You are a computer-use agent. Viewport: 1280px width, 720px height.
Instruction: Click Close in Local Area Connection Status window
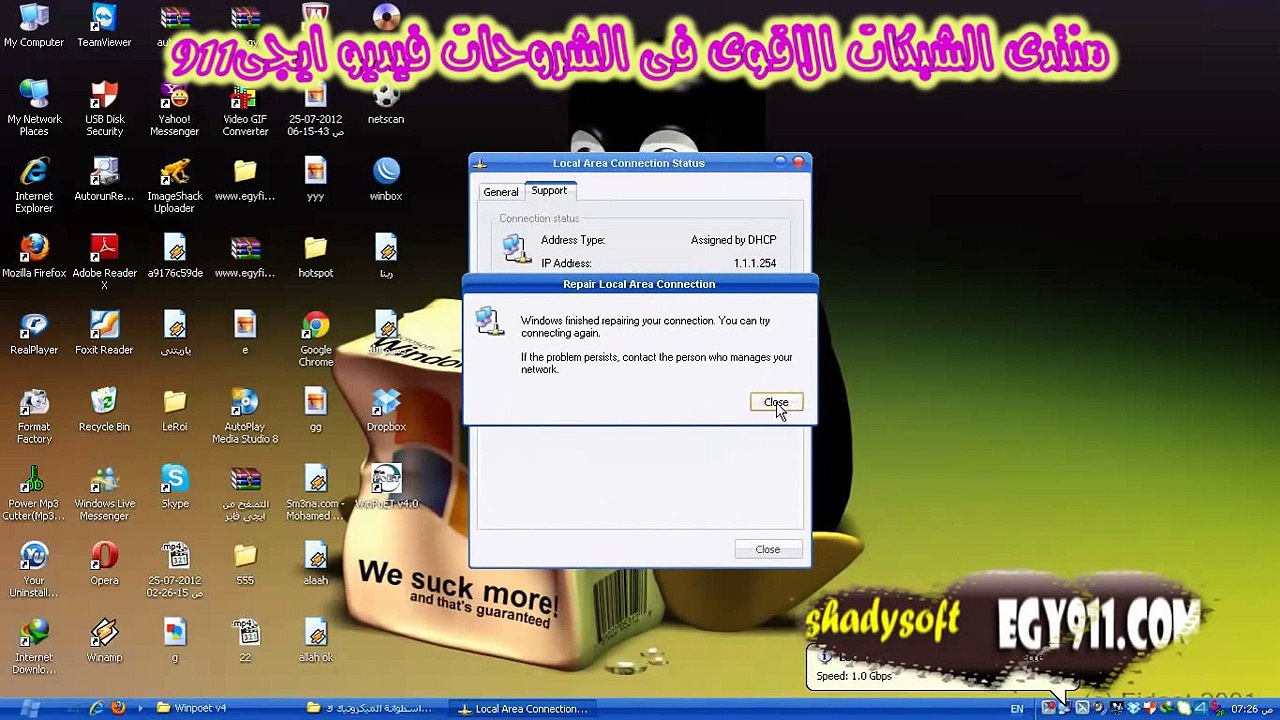tap(767, 549)
